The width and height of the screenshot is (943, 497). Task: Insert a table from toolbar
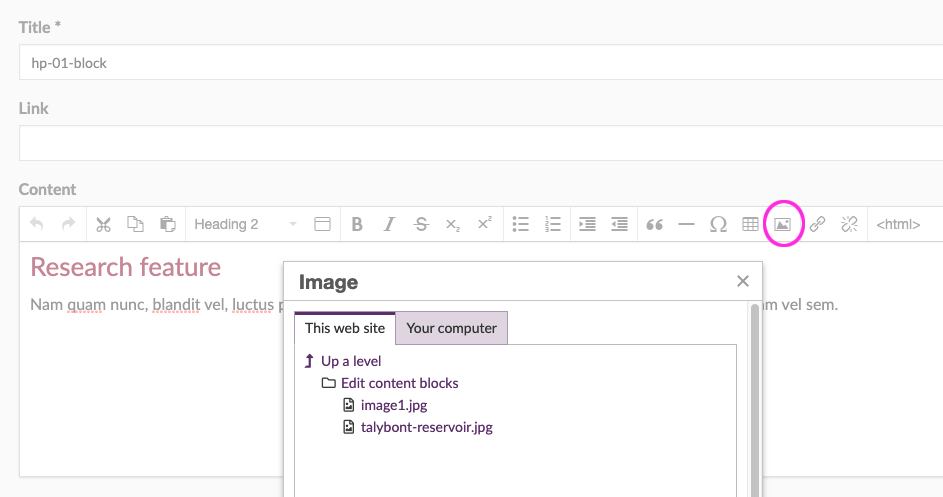click(750, 224)
